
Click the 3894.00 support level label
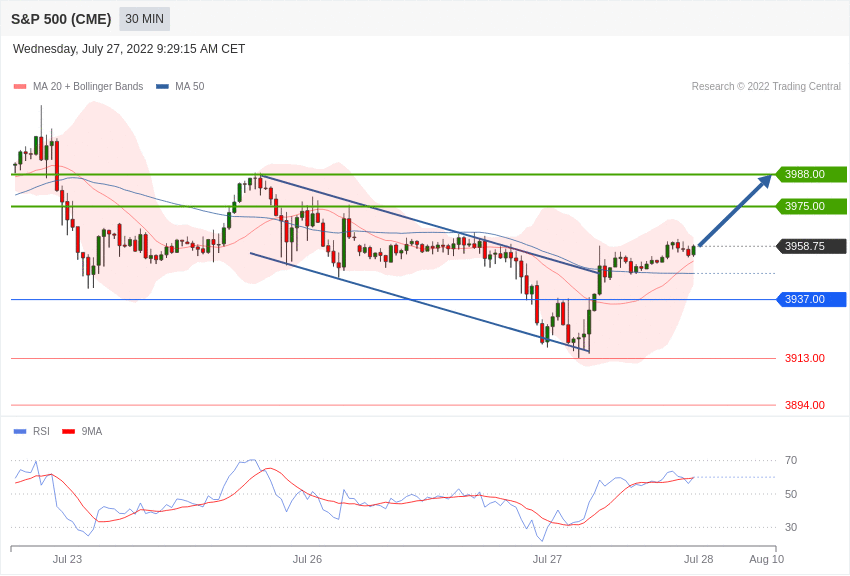click(x=804, y=405)
